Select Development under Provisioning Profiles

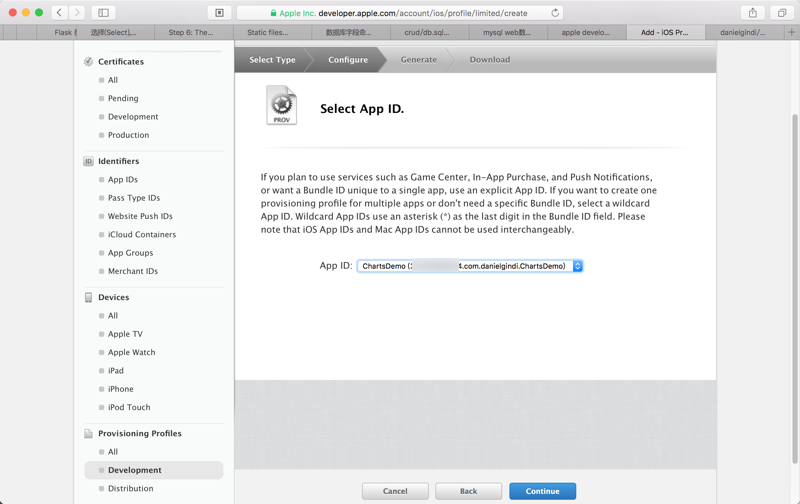pyautogui.click(x=154, y=470)
